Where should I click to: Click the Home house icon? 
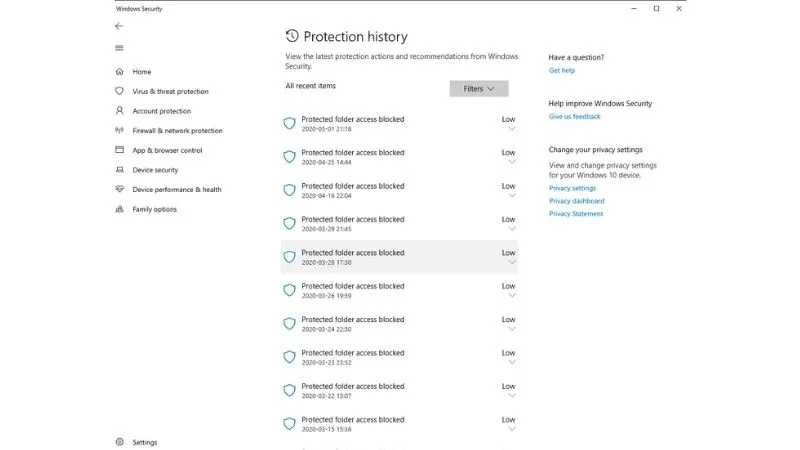[119, 71]
